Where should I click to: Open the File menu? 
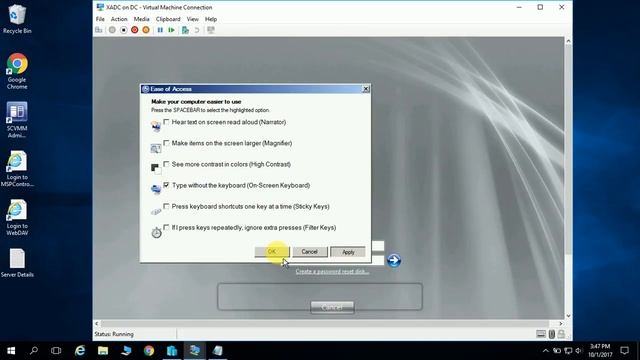(100, 19)
